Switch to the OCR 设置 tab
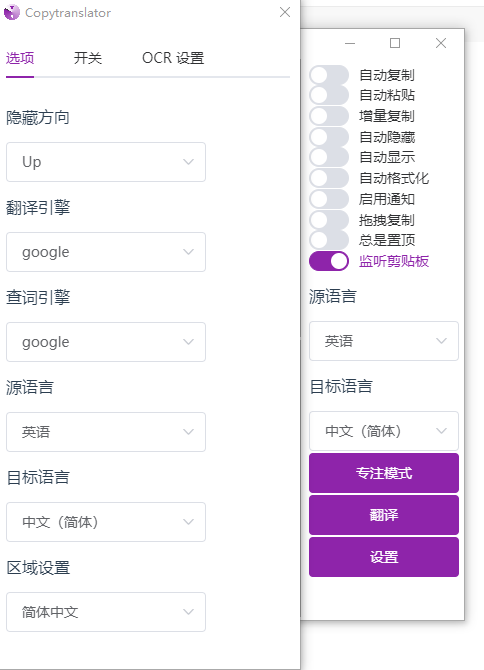The width and height of the screenshot is (484, 670). tap(173, 58)
